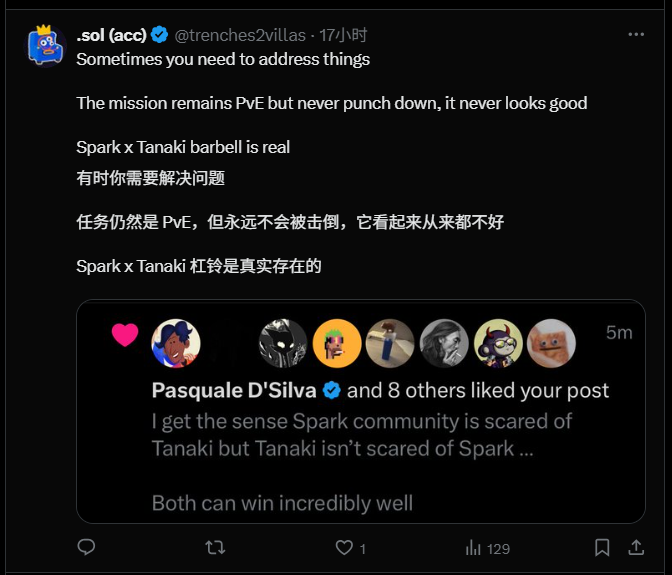Click the dark masked figure avatar
The width and height of the screenshot is (672, 575).
pos(283,343)
